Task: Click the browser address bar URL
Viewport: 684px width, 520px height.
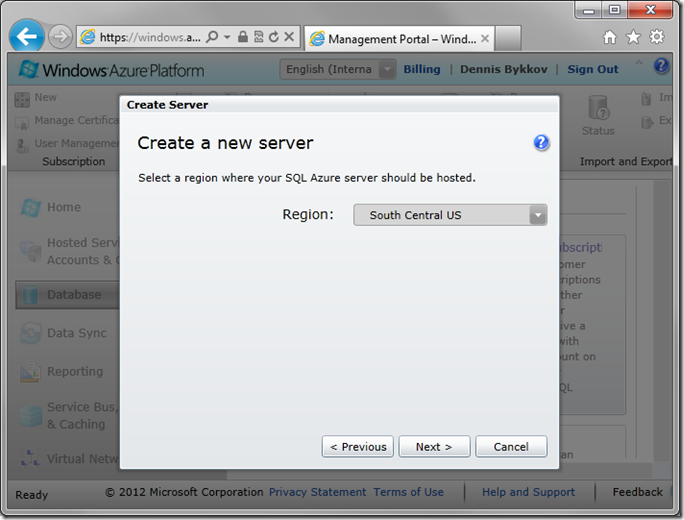Action: coord(150,38)
